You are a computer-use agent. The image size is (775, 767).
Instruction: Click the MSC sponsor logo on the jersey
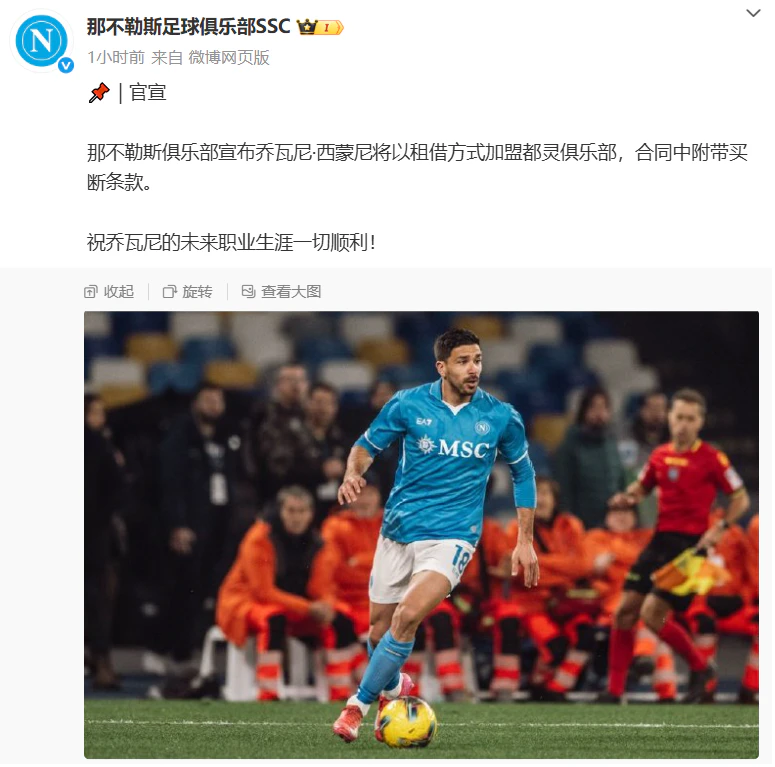click(x=453, y=447)
